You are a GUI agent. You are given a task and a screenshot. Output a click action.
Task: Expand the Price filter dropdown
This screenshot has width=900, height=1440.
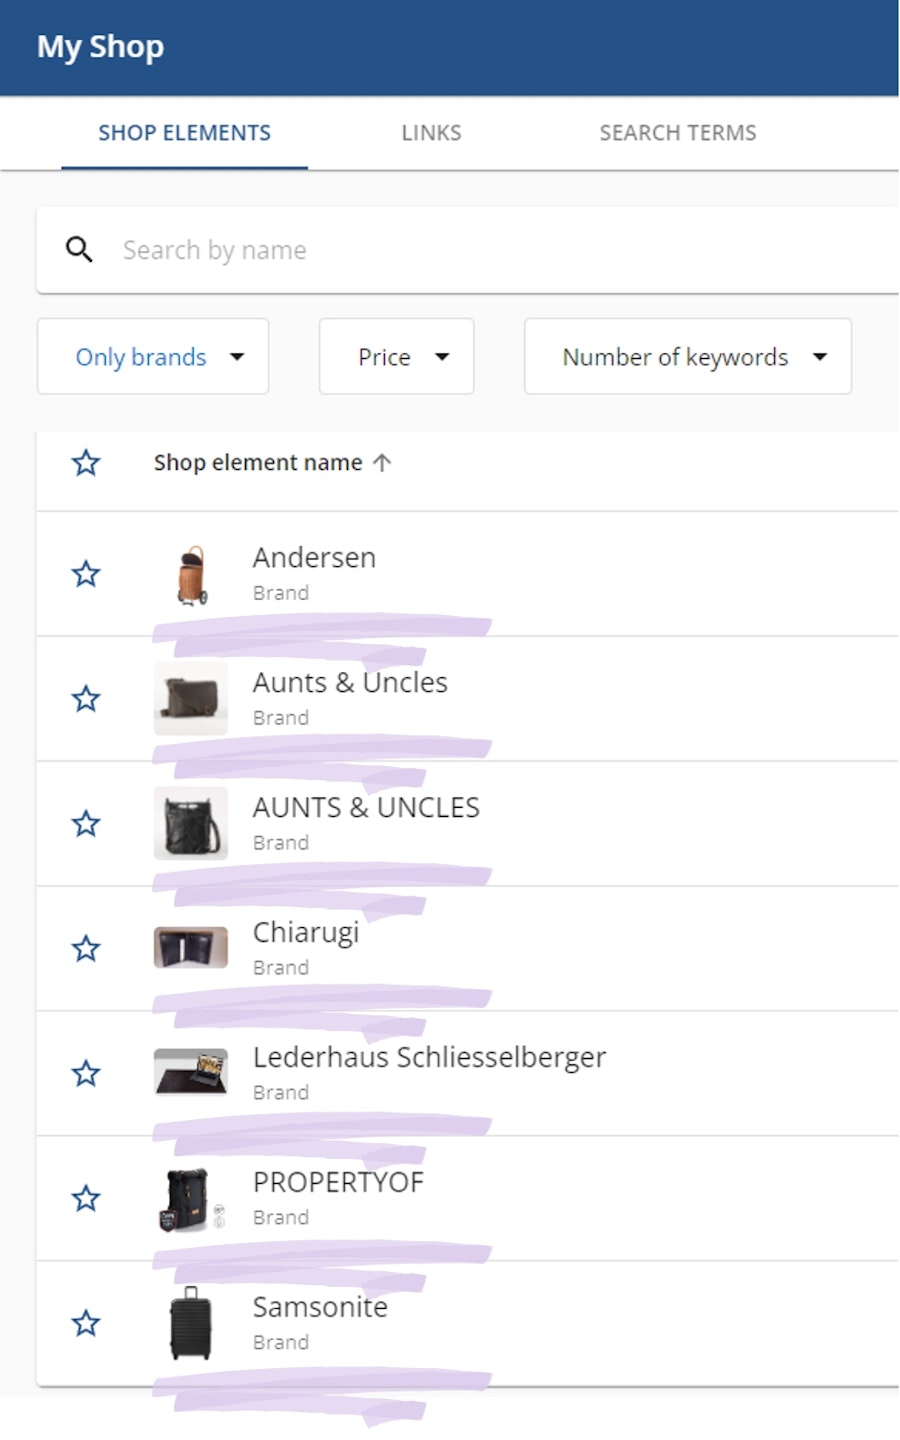click(396, 357)
